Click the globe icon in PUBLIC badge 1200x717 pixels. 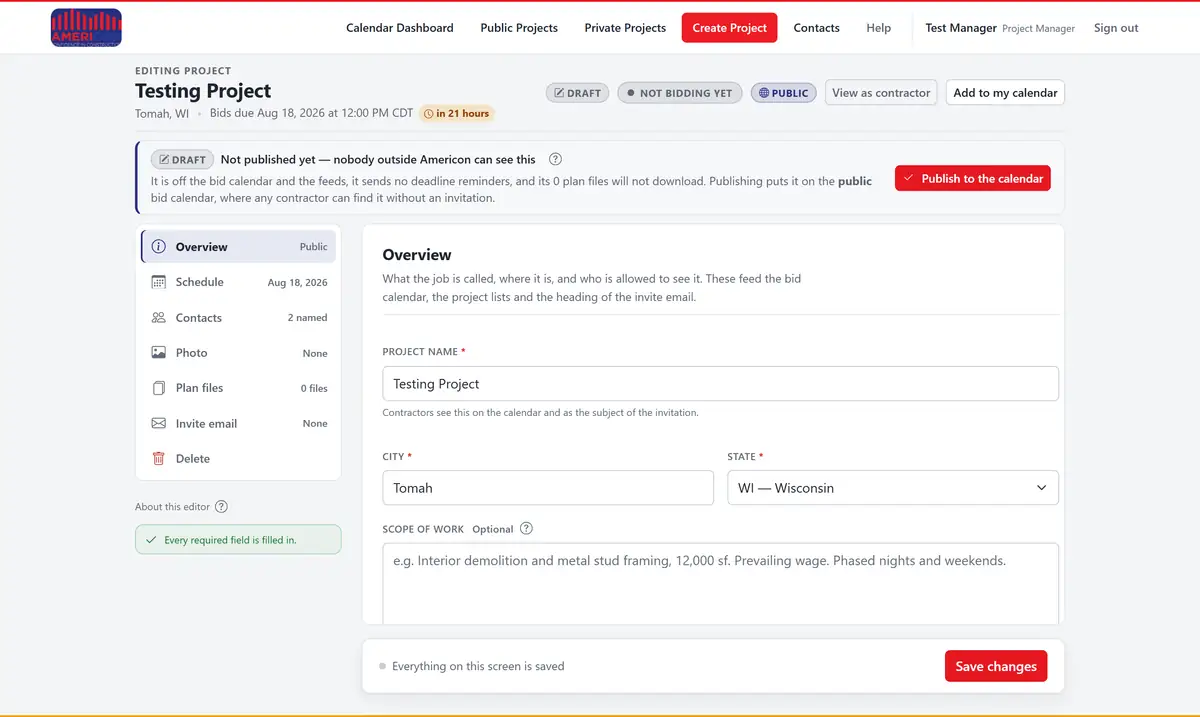[x=764, y=93]
